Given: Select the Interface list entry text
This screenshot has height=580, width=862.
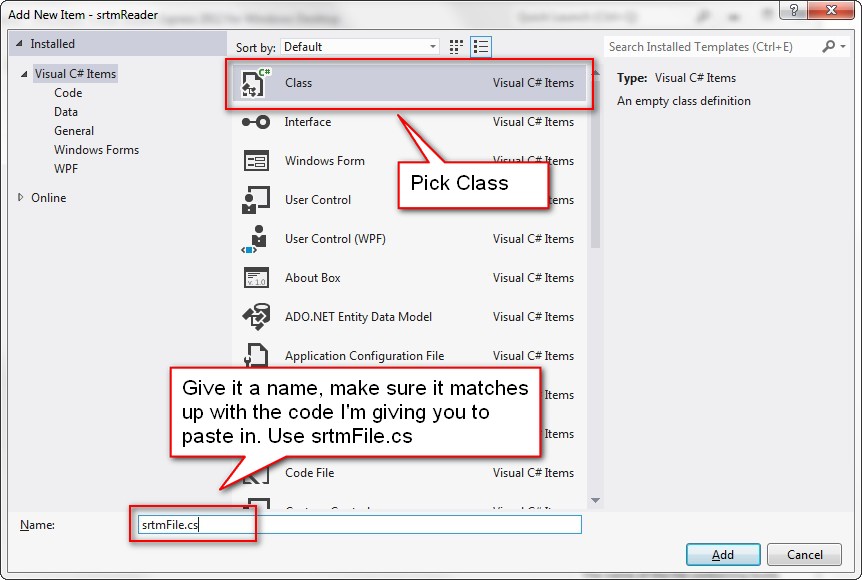Looking at the screenshot, I should 308,121.
